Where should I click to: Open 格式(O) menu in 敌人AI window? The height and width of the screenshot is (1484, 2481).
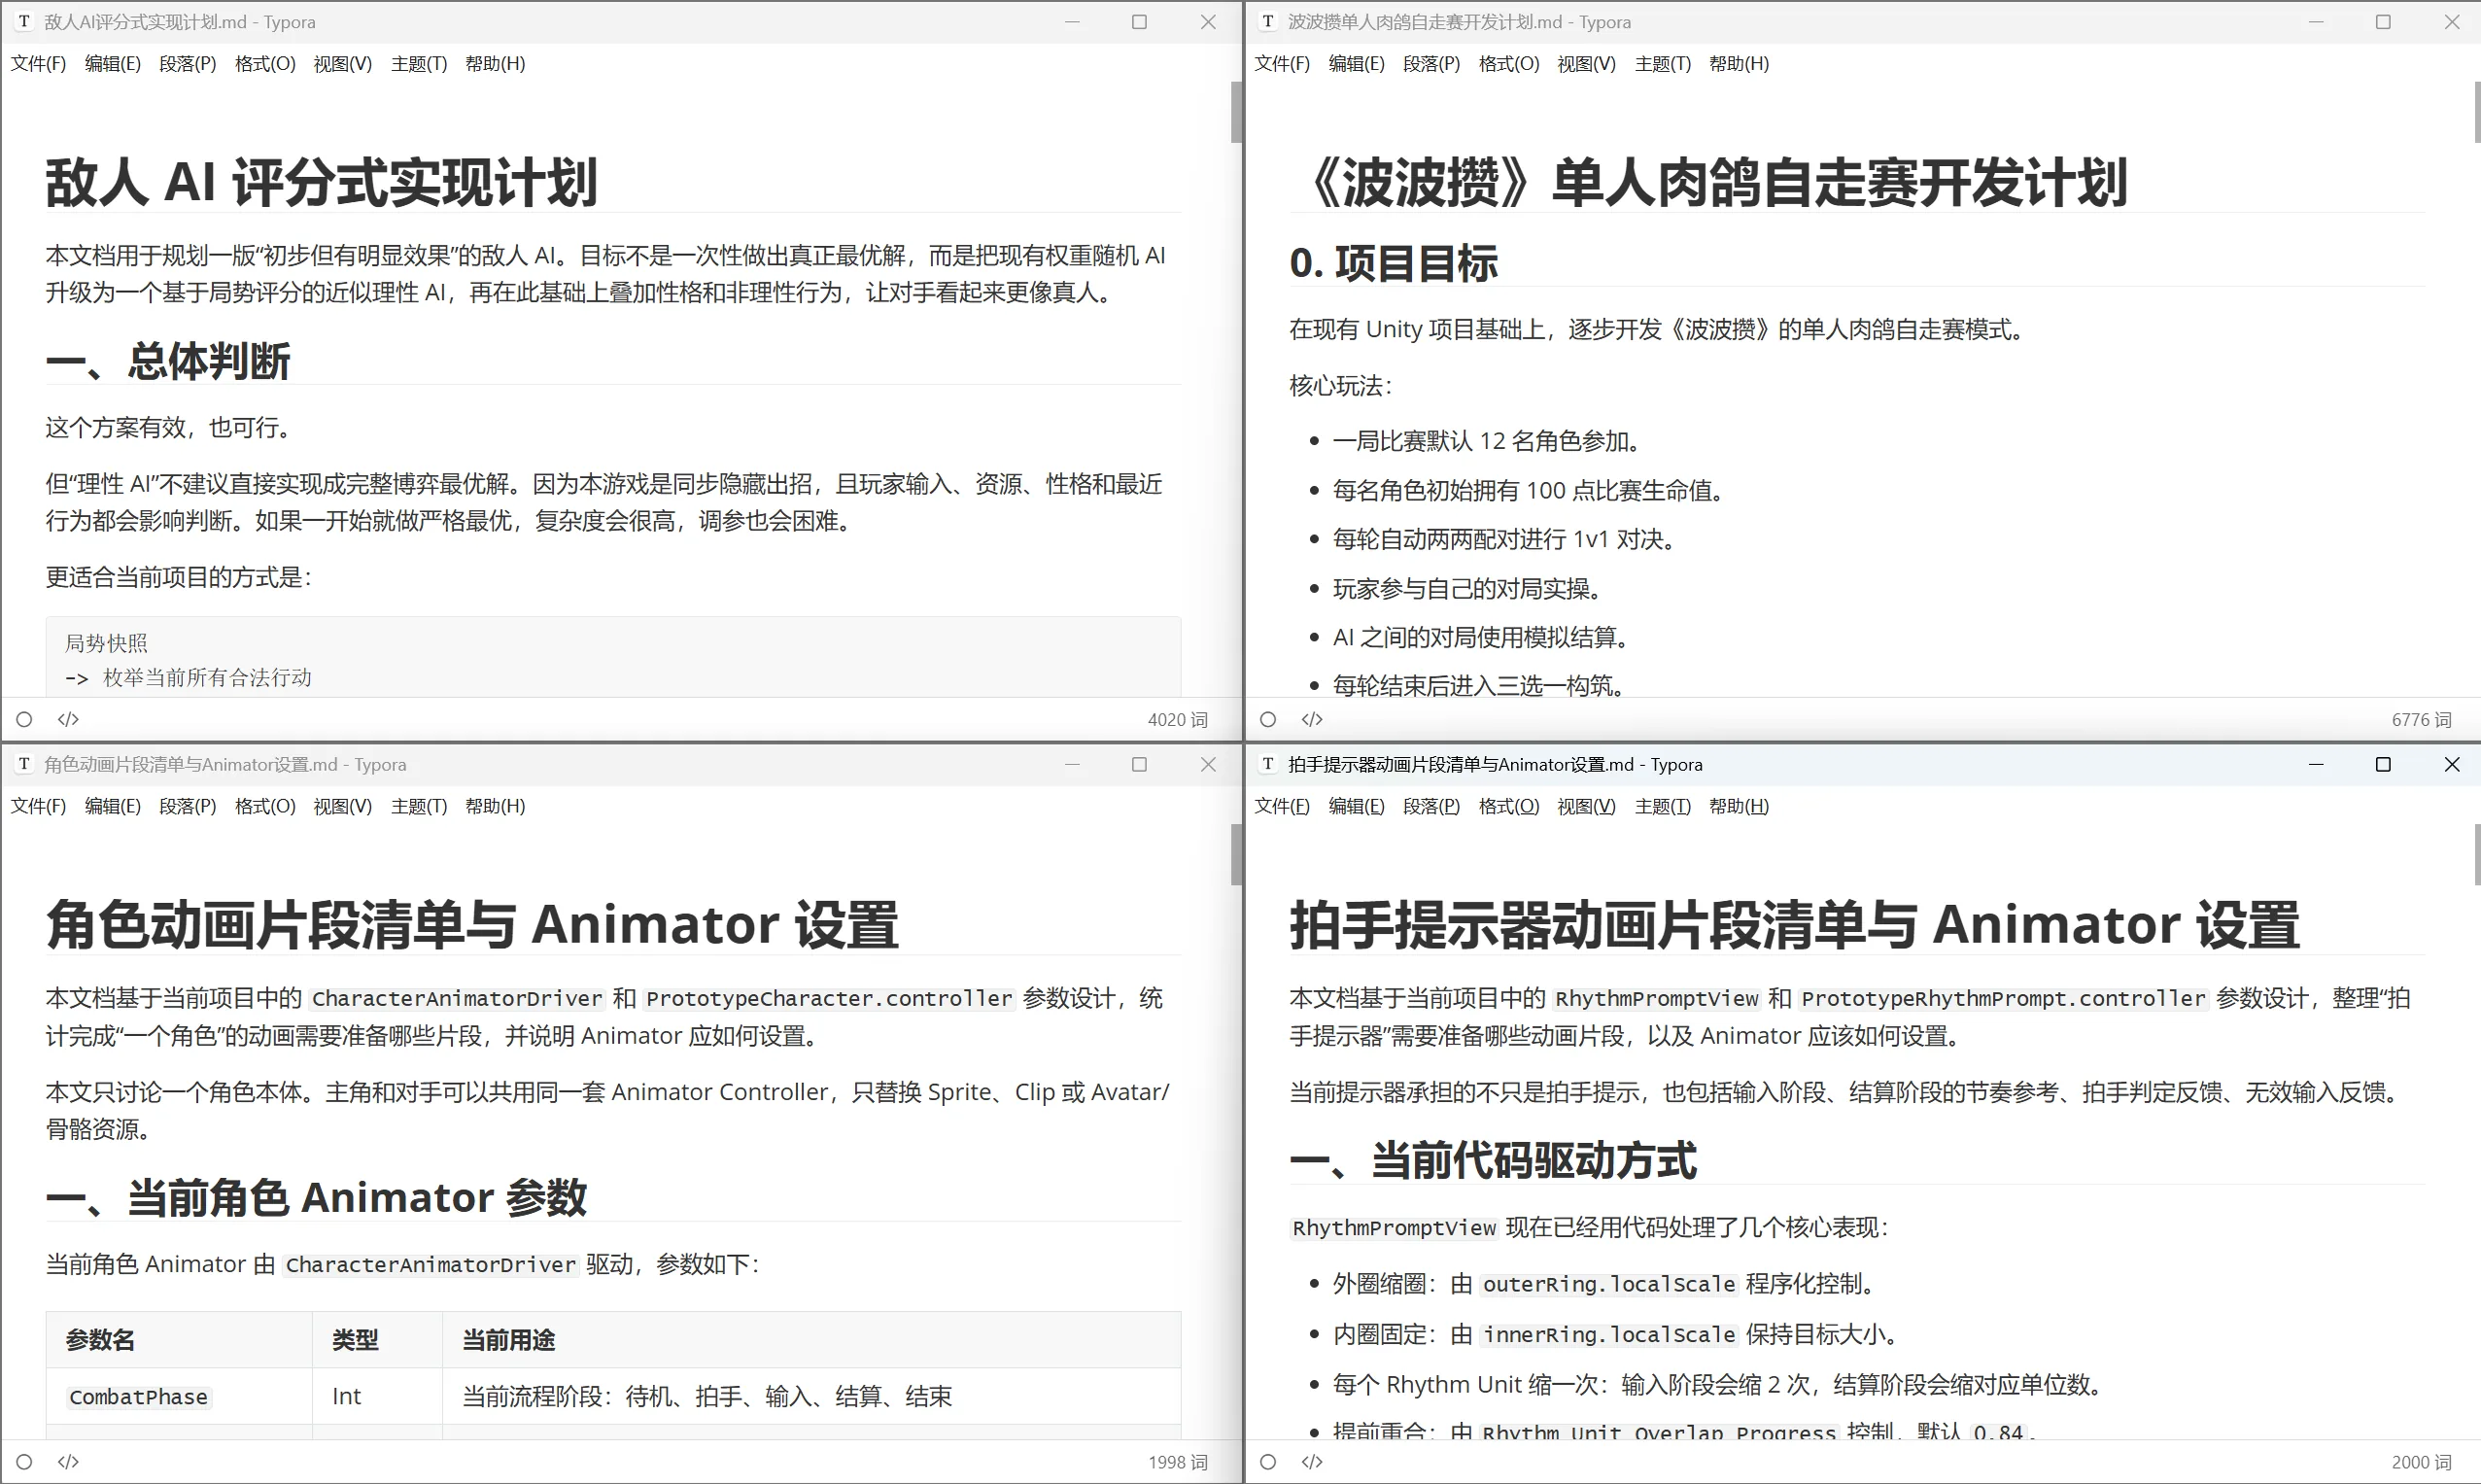(x=265, y=64)
